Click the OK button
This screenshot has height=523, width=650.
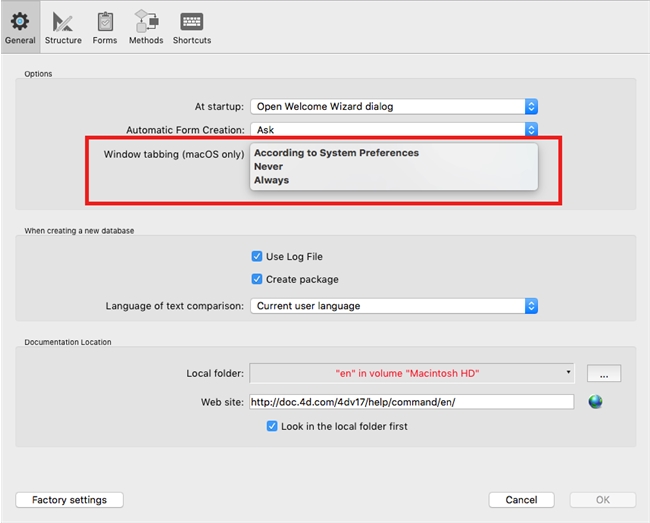click(x=603, y=500)
